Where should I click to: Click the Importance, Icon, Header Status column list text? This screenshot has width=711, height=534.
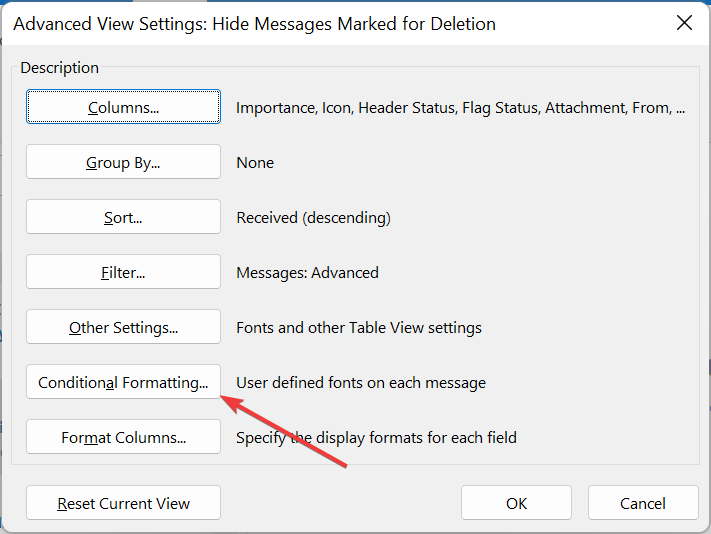[x=460, y=108]
